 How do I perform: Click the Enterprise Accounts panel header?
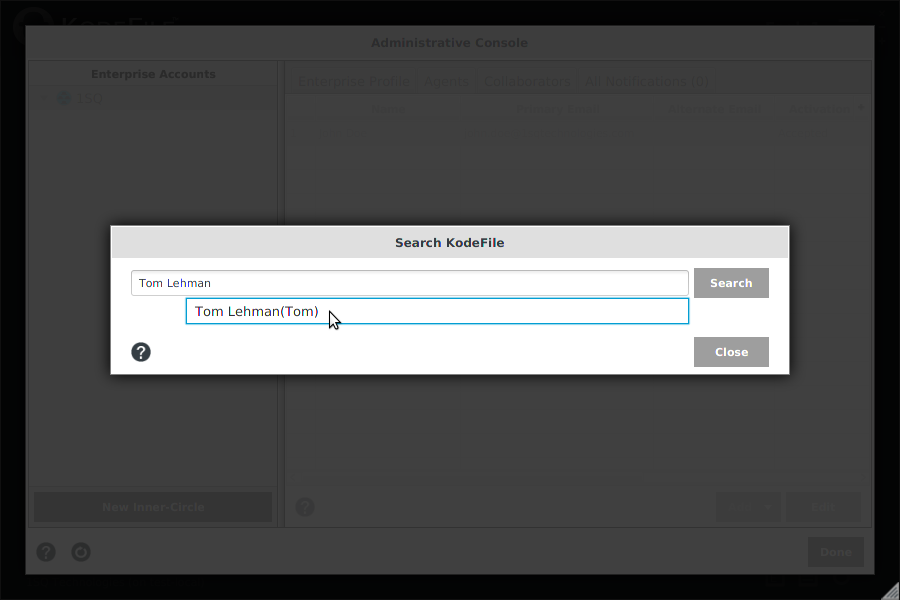point(153,74)
